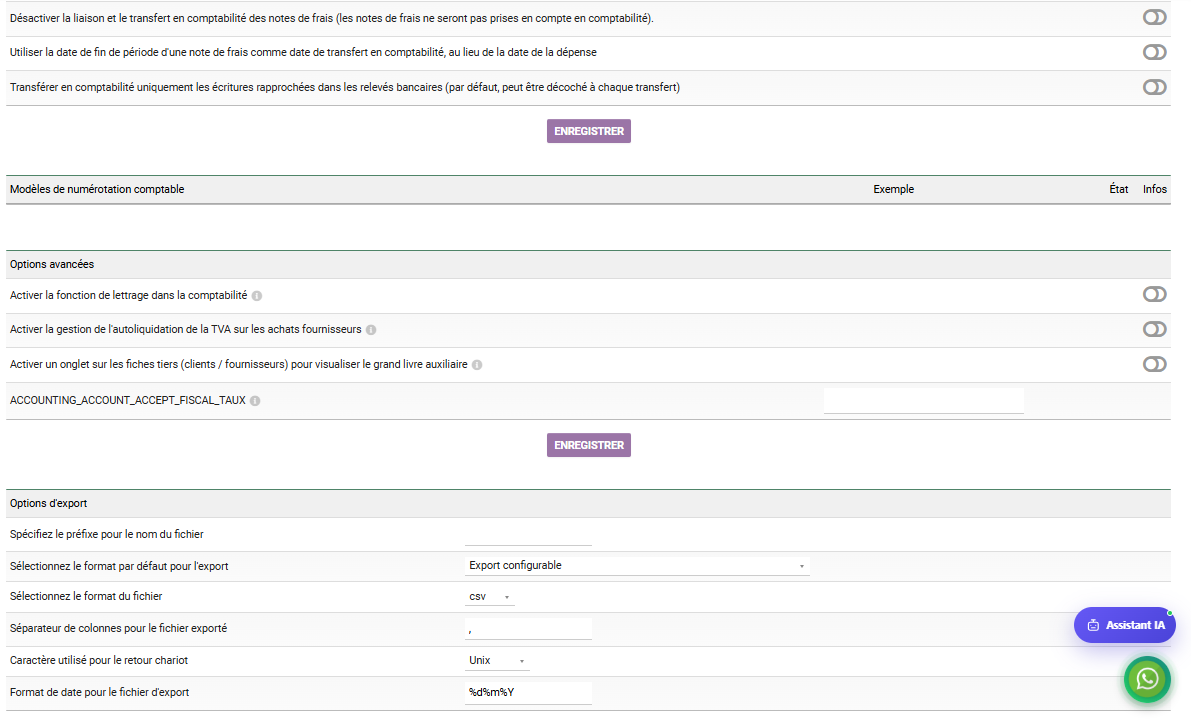Open the default export format dropdown
This screenshot has height=719, width=1191.
(x=637, y=566)
